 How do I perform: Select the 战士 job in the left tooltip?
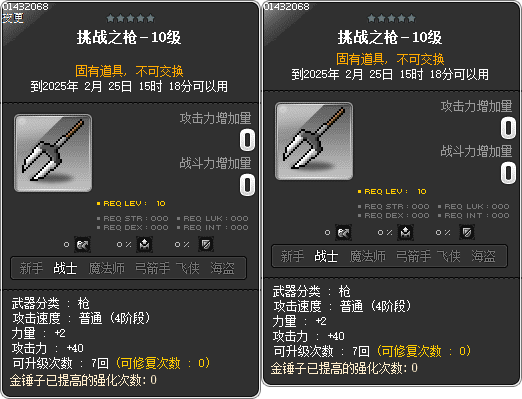[x=65, y=268]
